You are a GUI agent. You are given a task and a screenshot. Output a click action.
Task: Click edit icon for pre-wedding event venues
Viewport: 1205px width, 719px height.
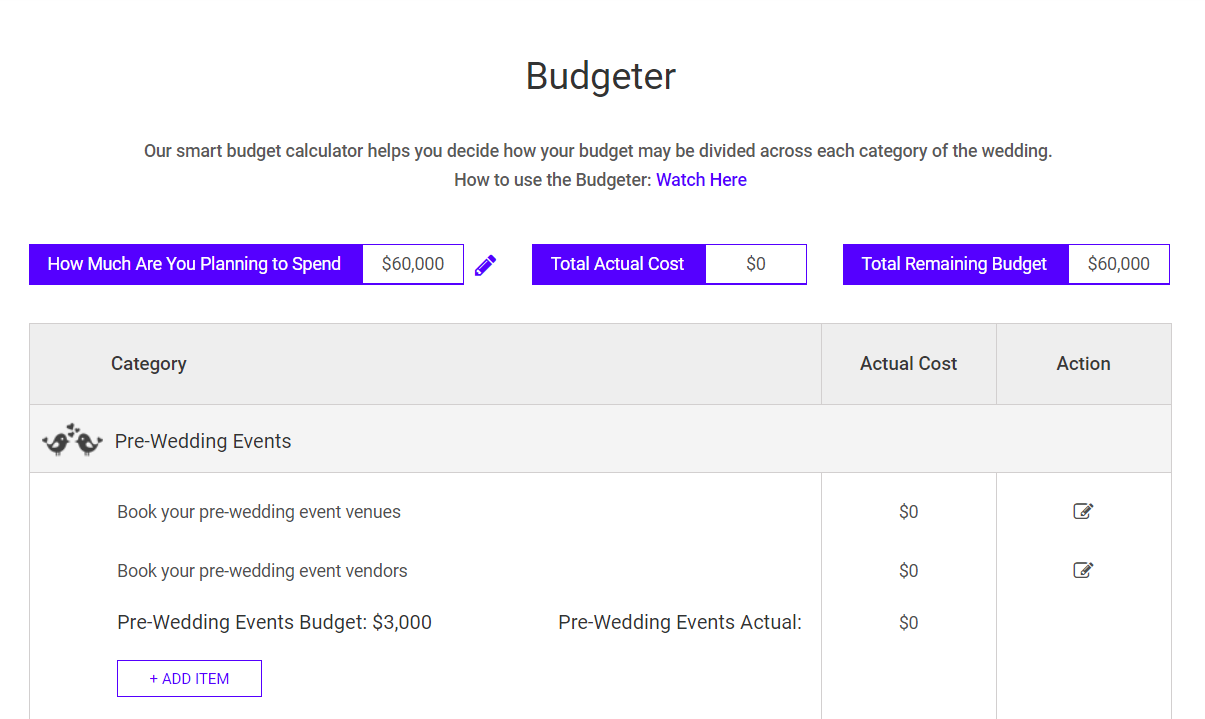[x=1083, y=512]
